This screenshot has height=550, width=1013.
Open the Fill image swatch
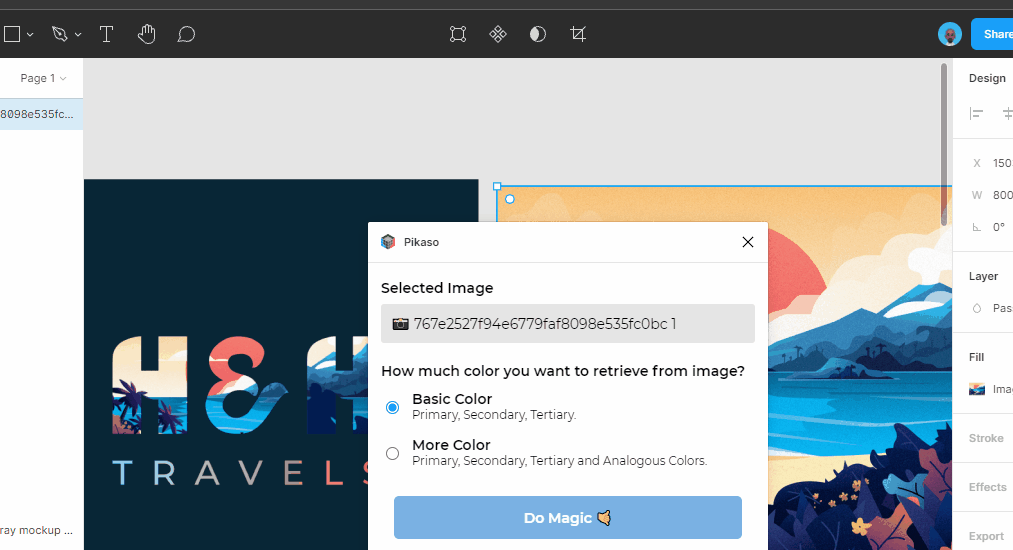pos(977,389)
